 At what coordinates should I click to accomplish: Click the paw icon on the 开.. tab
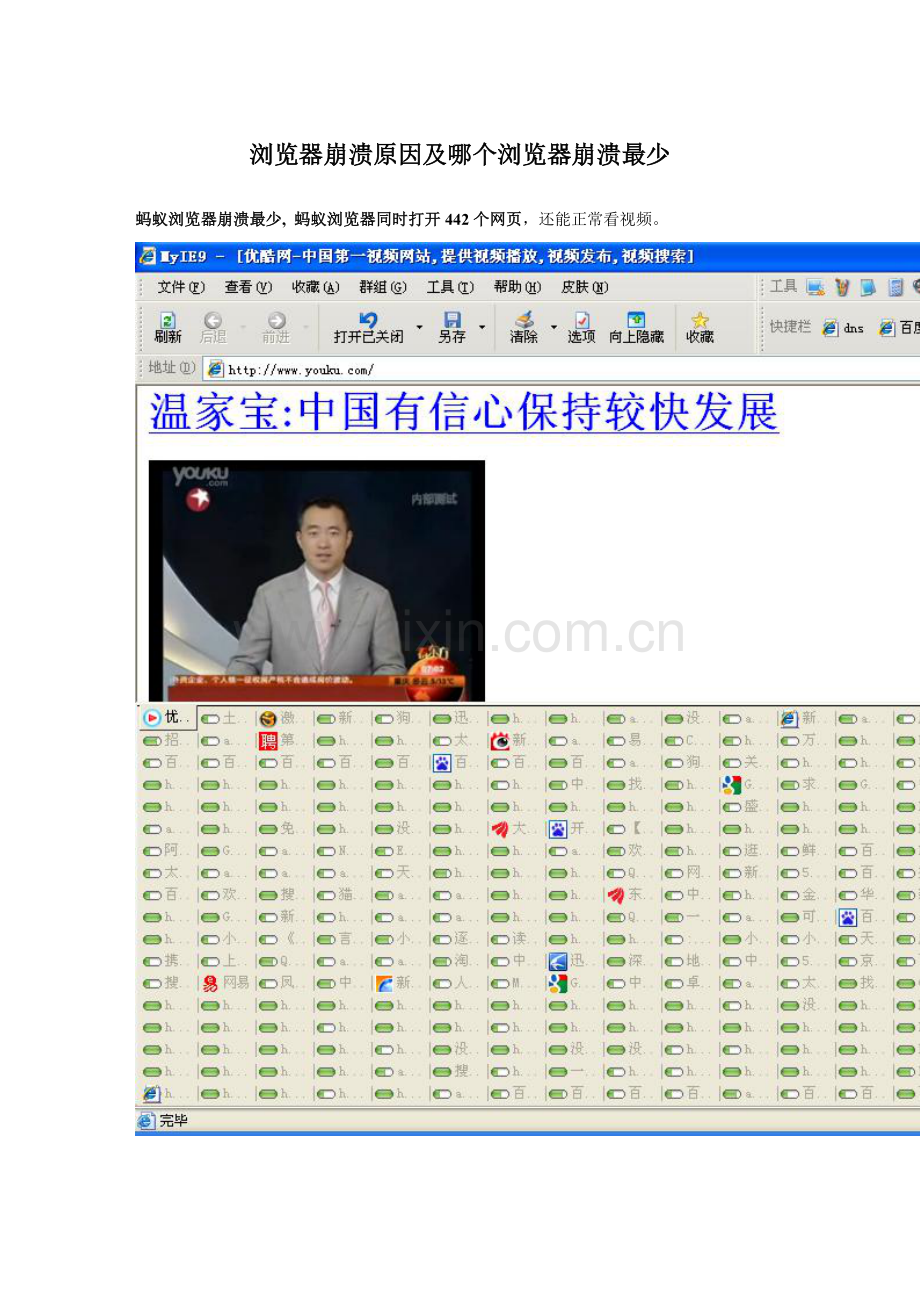click(x=557, y=829)
